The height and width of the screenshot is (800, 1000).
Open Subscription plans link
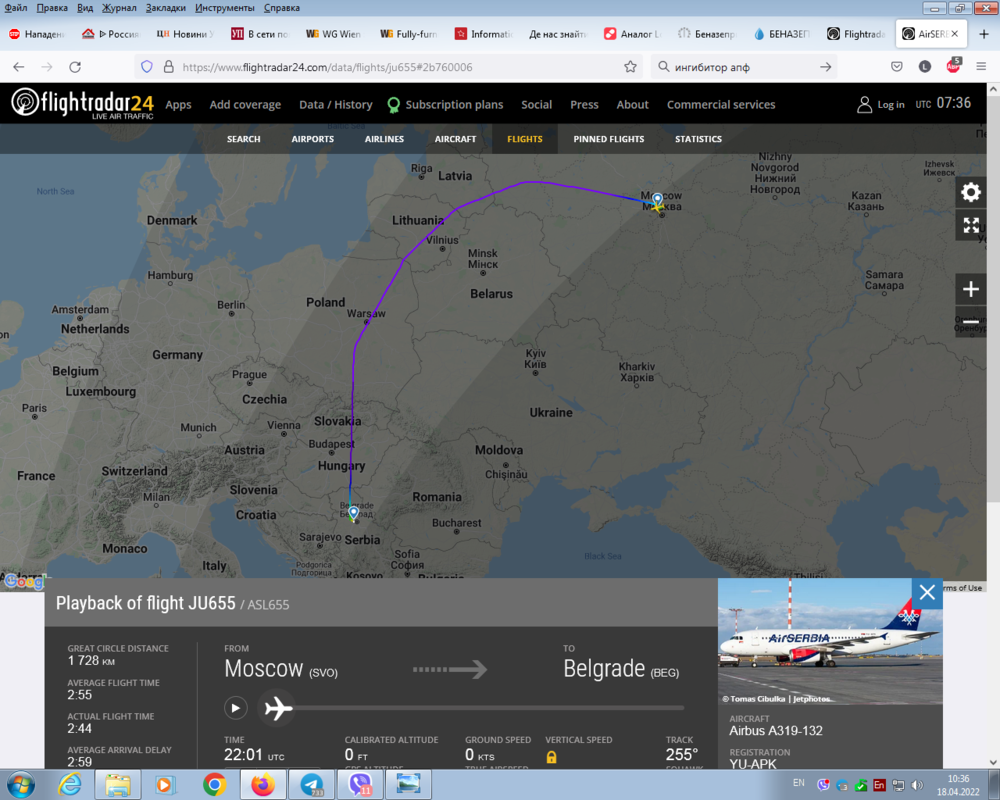point(445,105)
